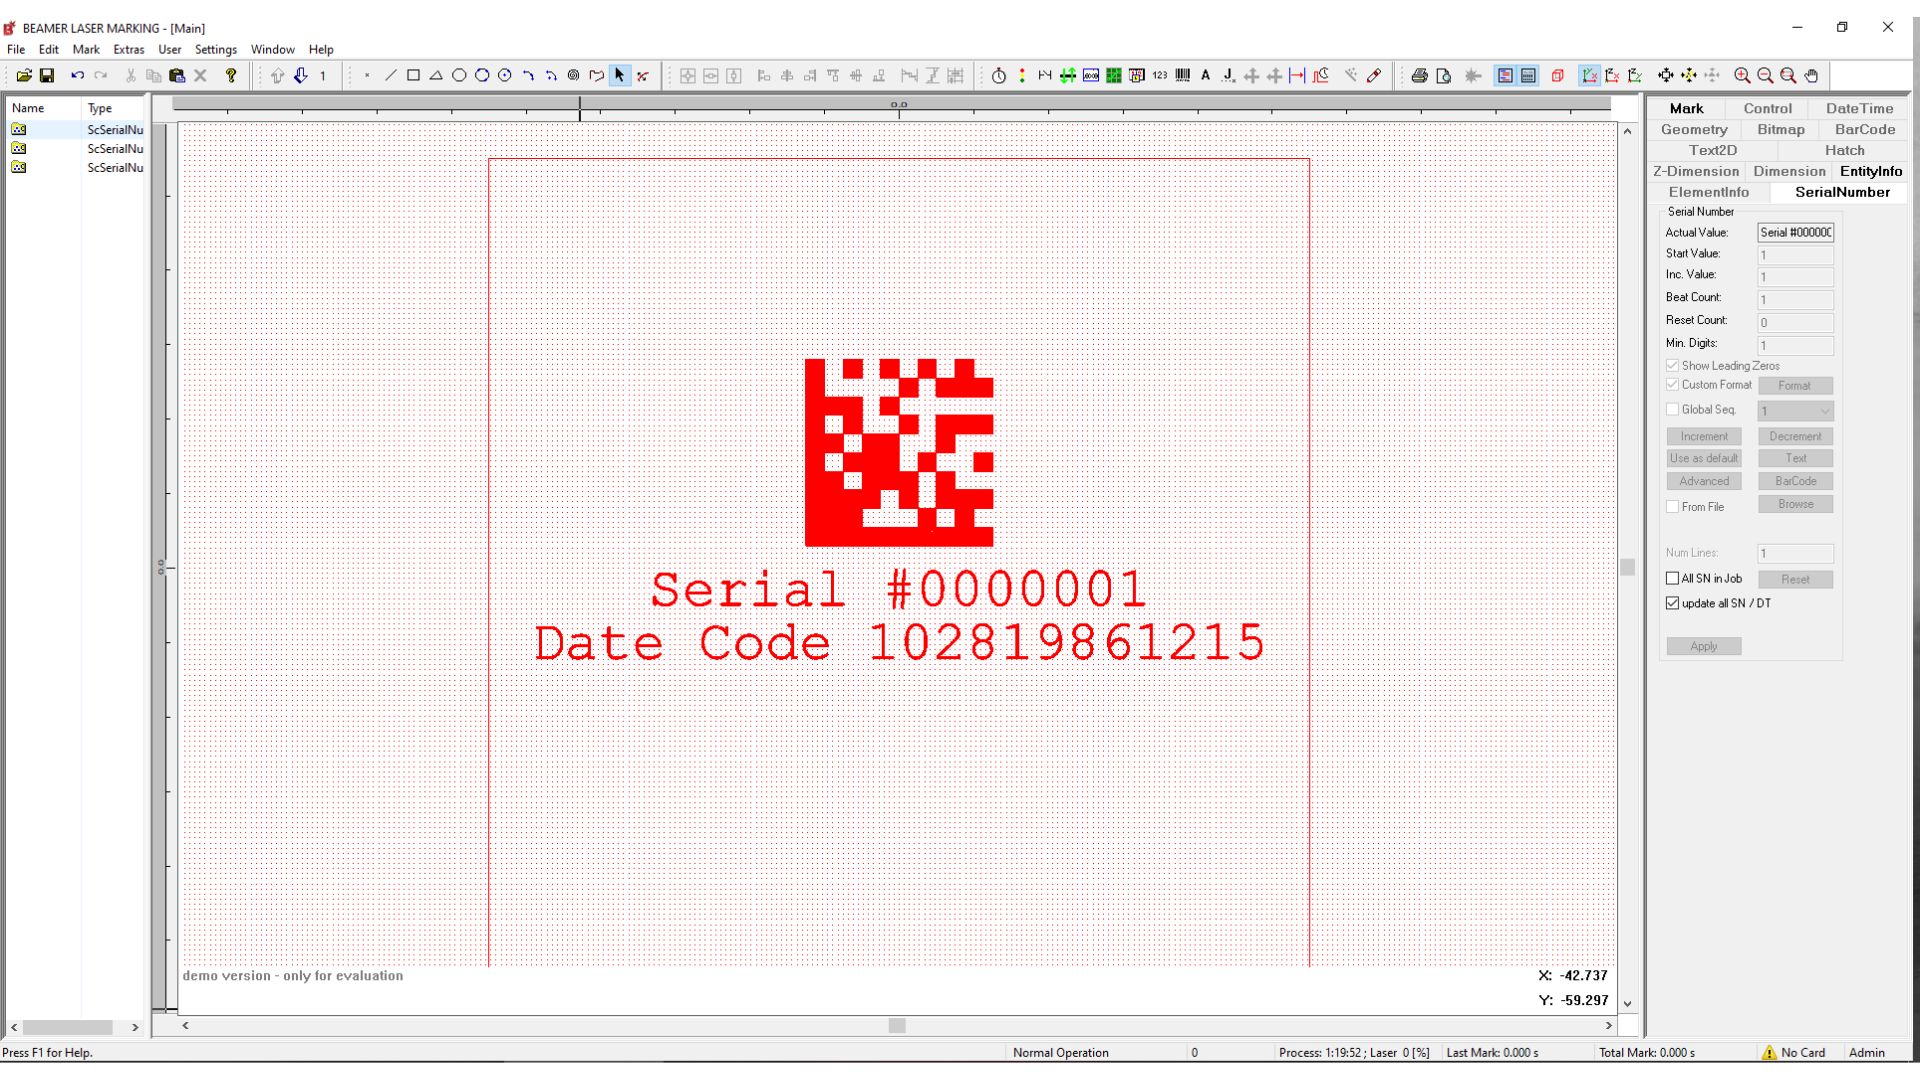This screenshot has width=1920, height=1080.
Task: Click the red pencil edit icon
Action: pyautogui.click(x=1374, y=75)
